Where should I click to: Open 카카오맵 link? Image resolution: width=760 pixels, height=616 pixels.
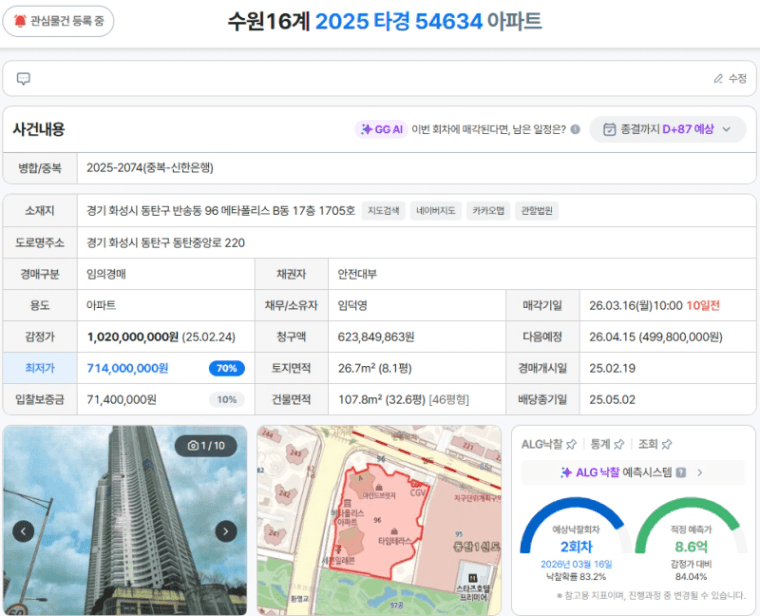pos(488,211)
